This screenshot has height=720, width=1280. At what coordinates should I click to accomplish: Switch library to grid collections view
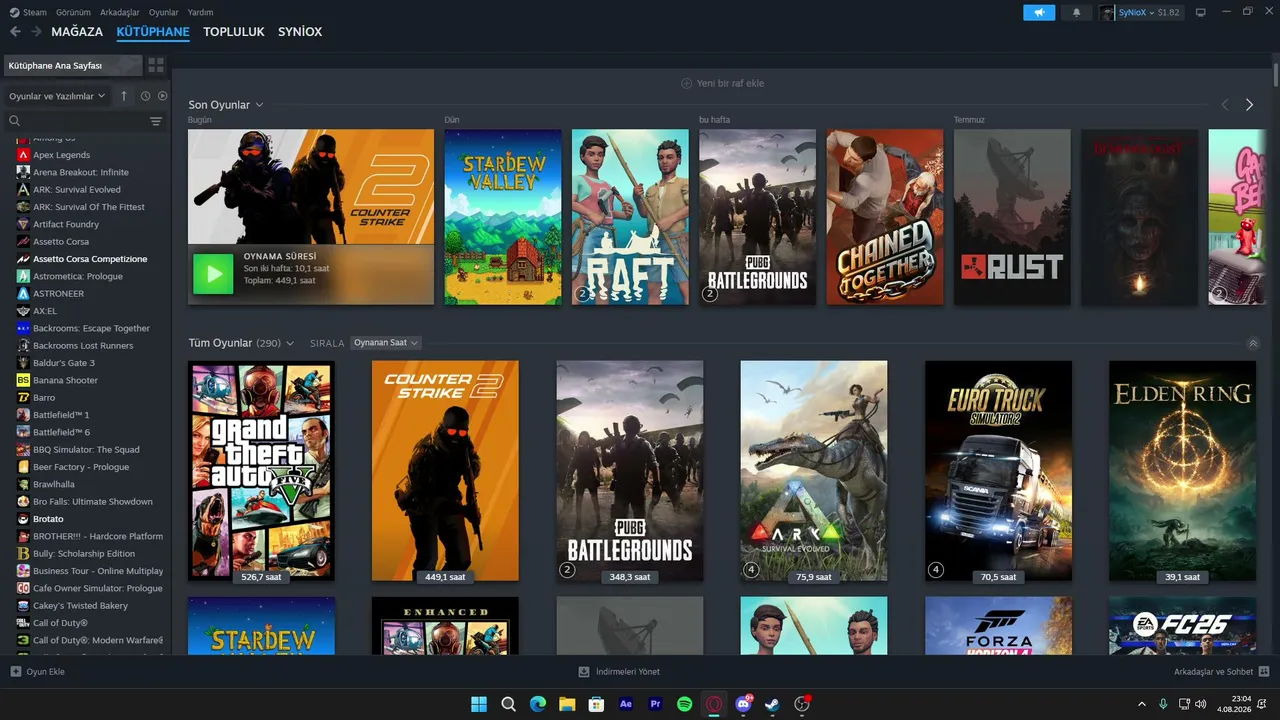[x=156, y=65]
